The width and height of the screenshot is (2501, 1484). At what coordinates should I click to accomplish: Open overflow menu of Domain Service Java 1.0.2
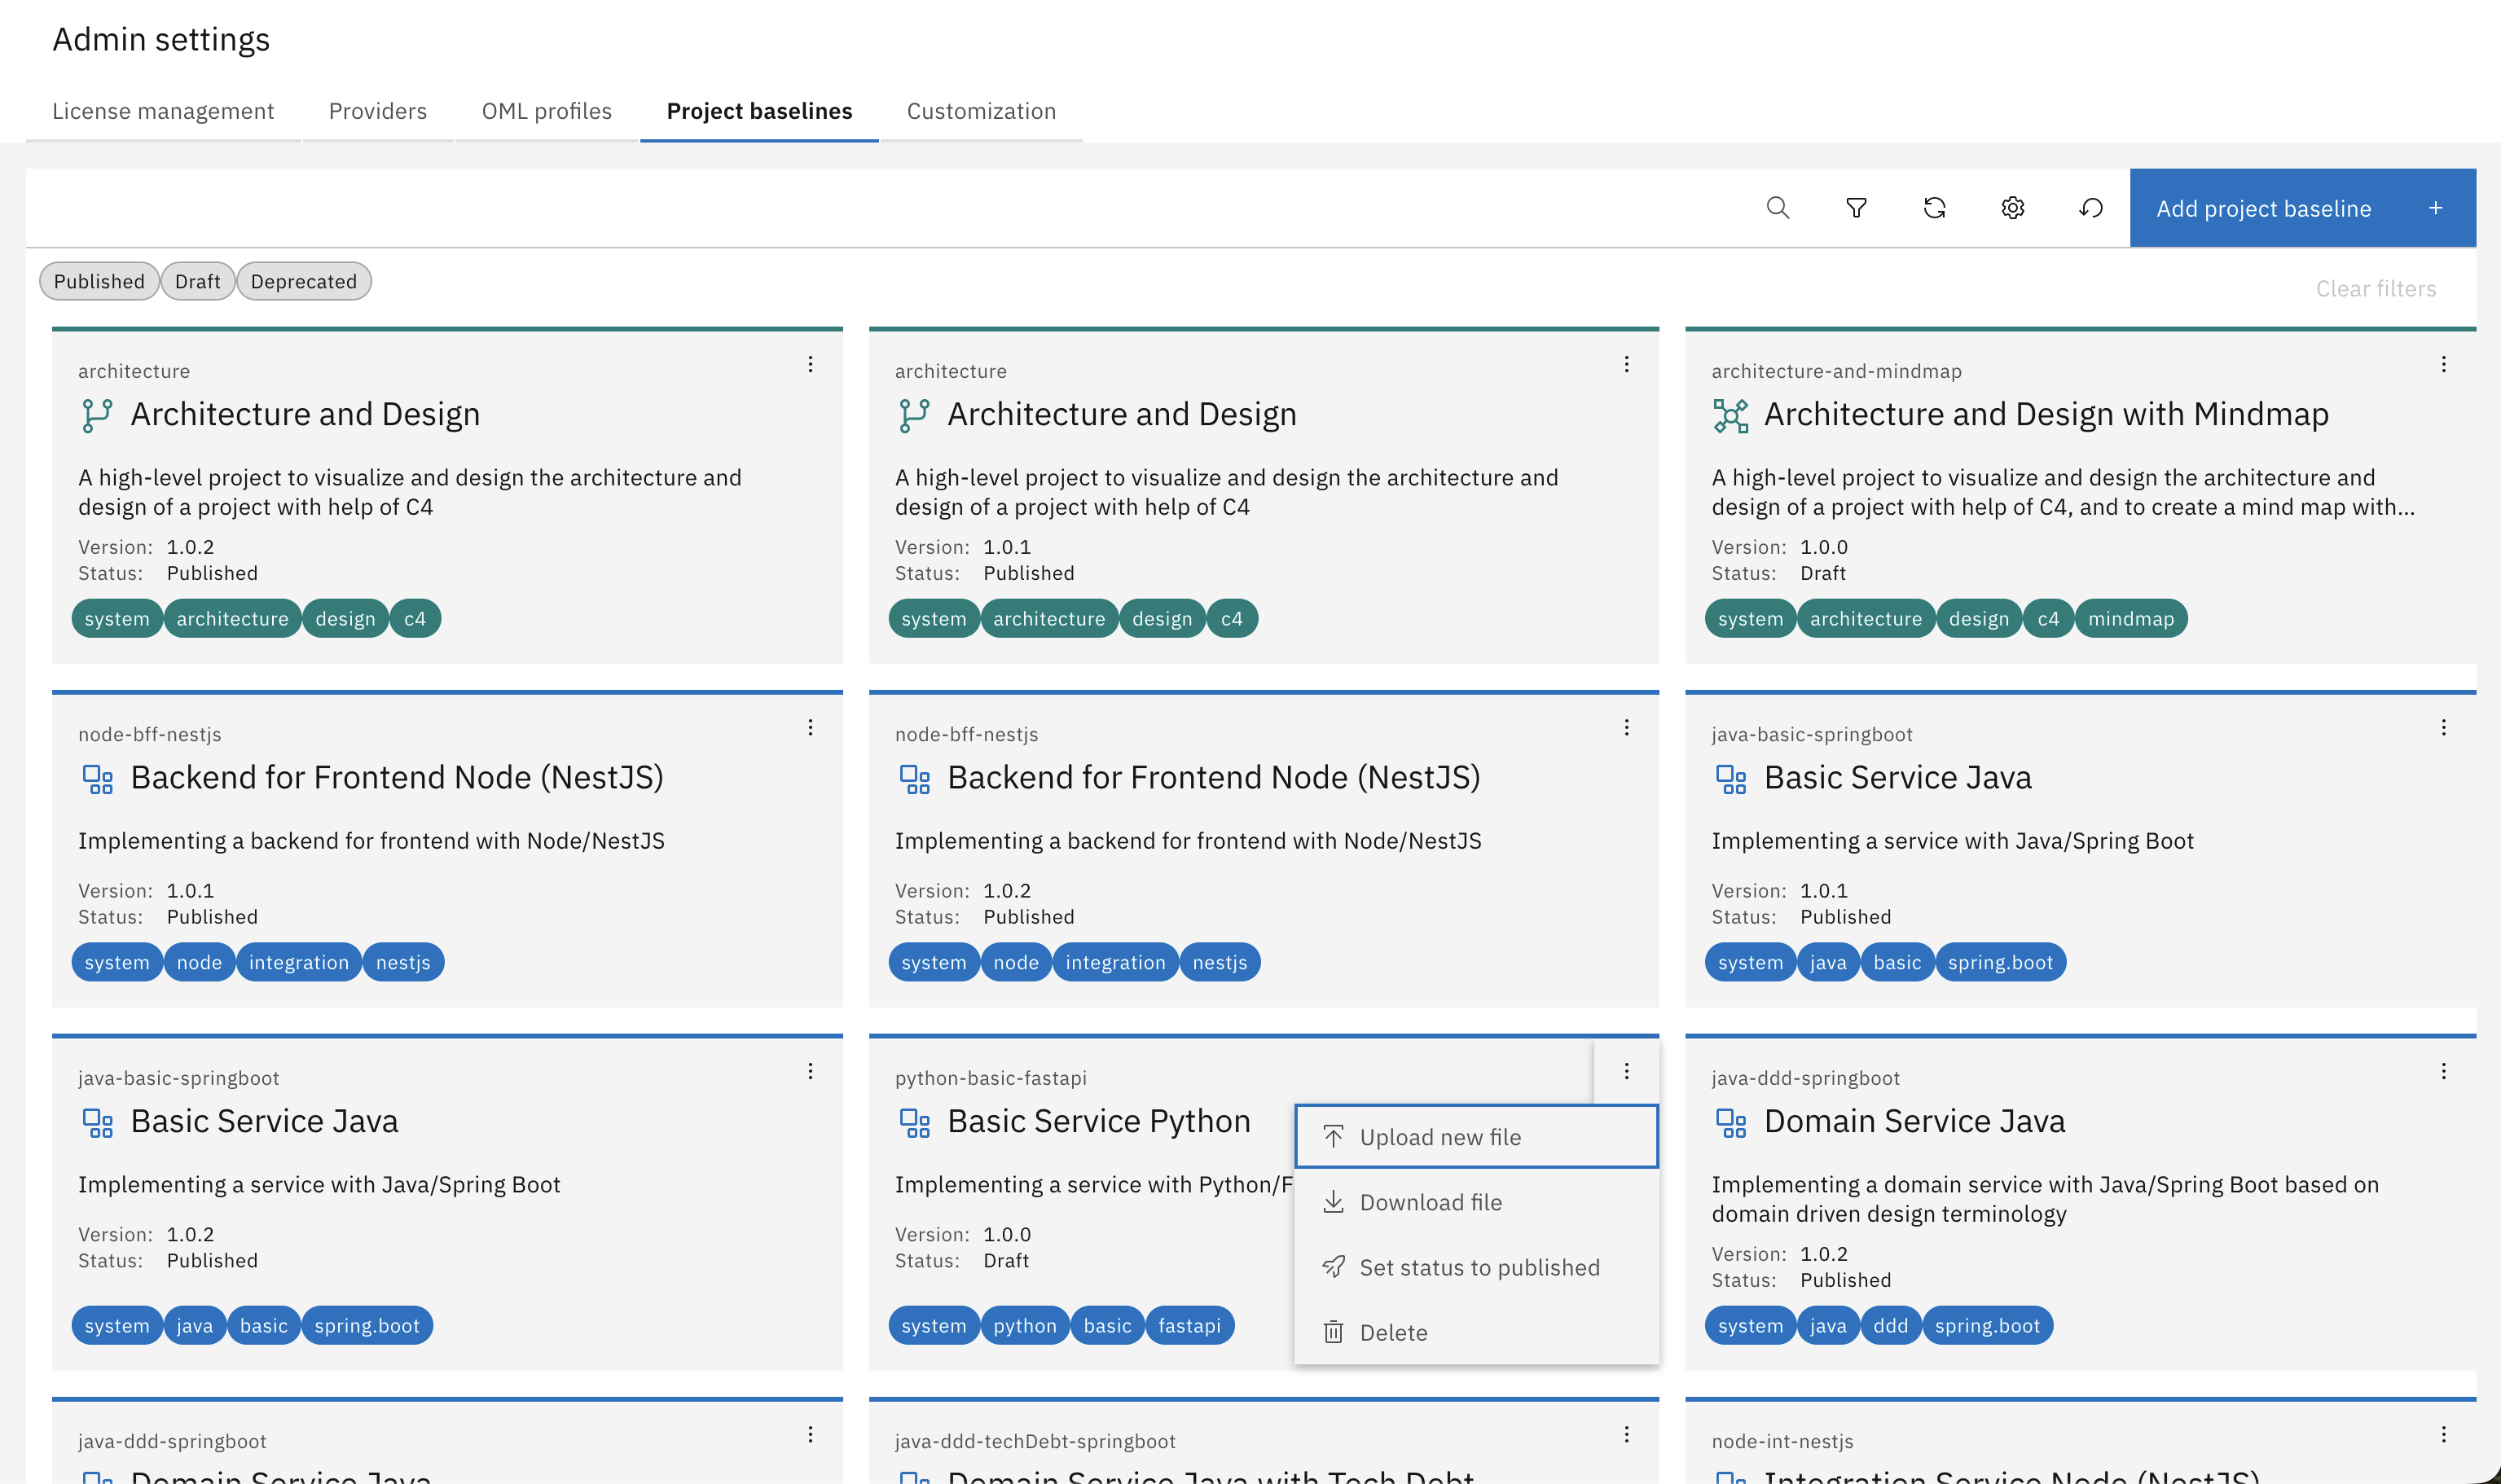(2443, 1071)
